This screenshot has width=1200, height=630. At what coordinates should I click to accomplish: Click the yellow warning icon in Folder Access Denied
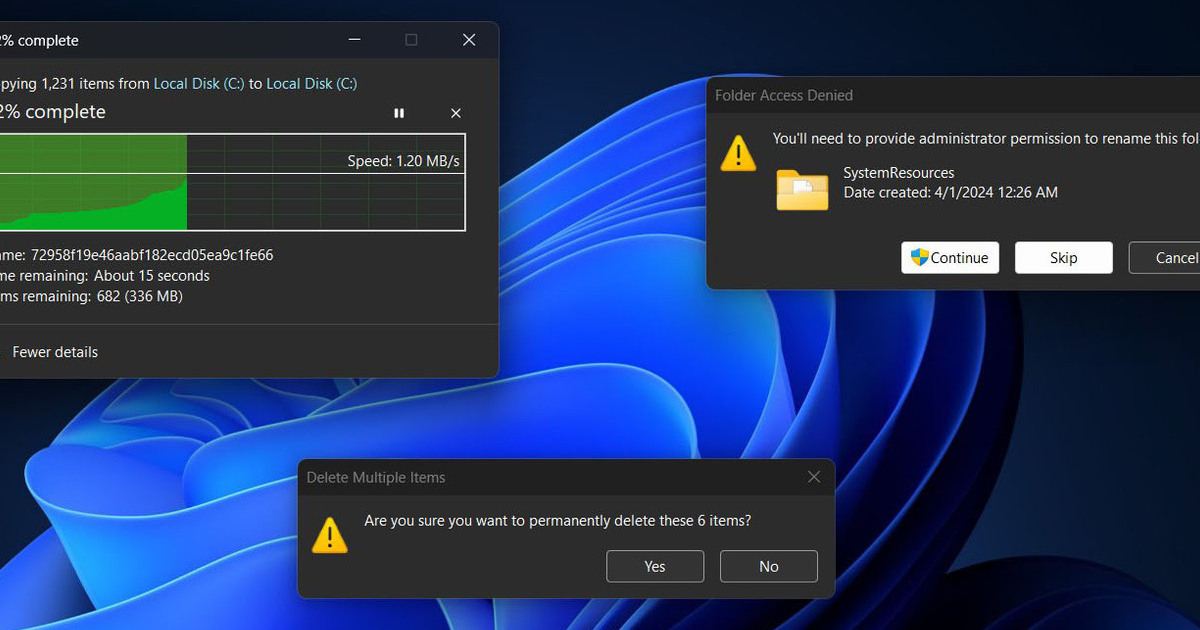(738, 153)
